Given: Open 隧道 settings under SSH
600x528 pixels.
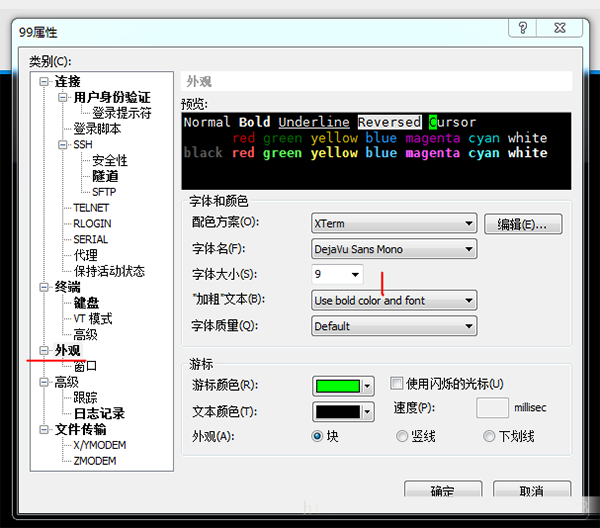Looking at the screenshot, I should (x=106, y=176).
